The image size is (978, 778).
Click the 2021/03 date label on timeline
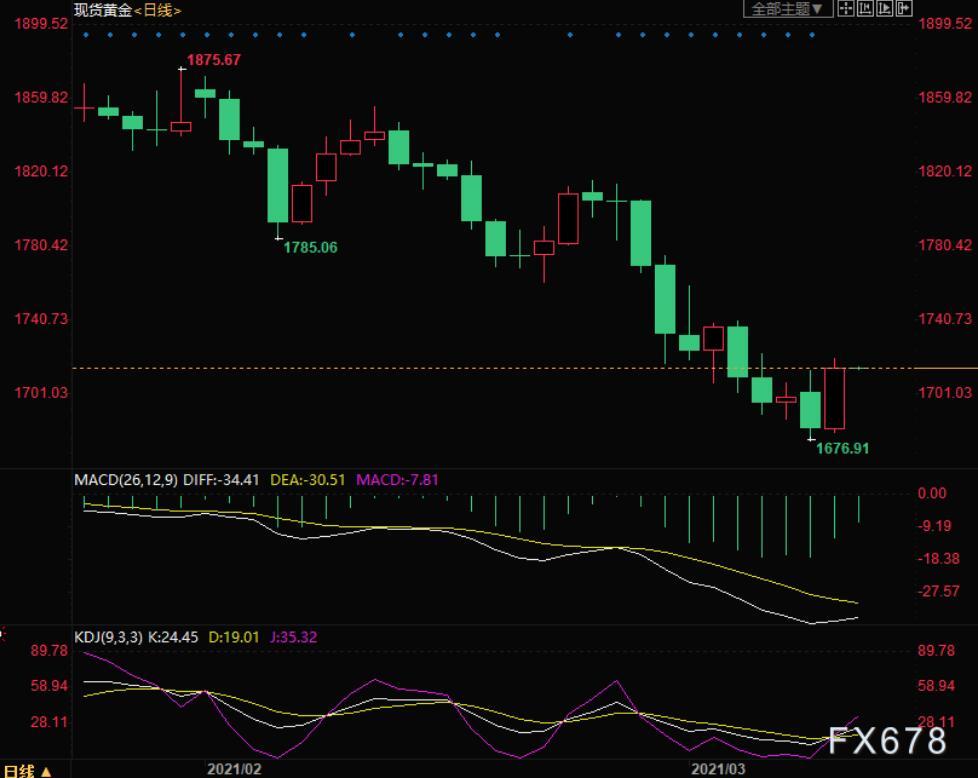(718, 769)
